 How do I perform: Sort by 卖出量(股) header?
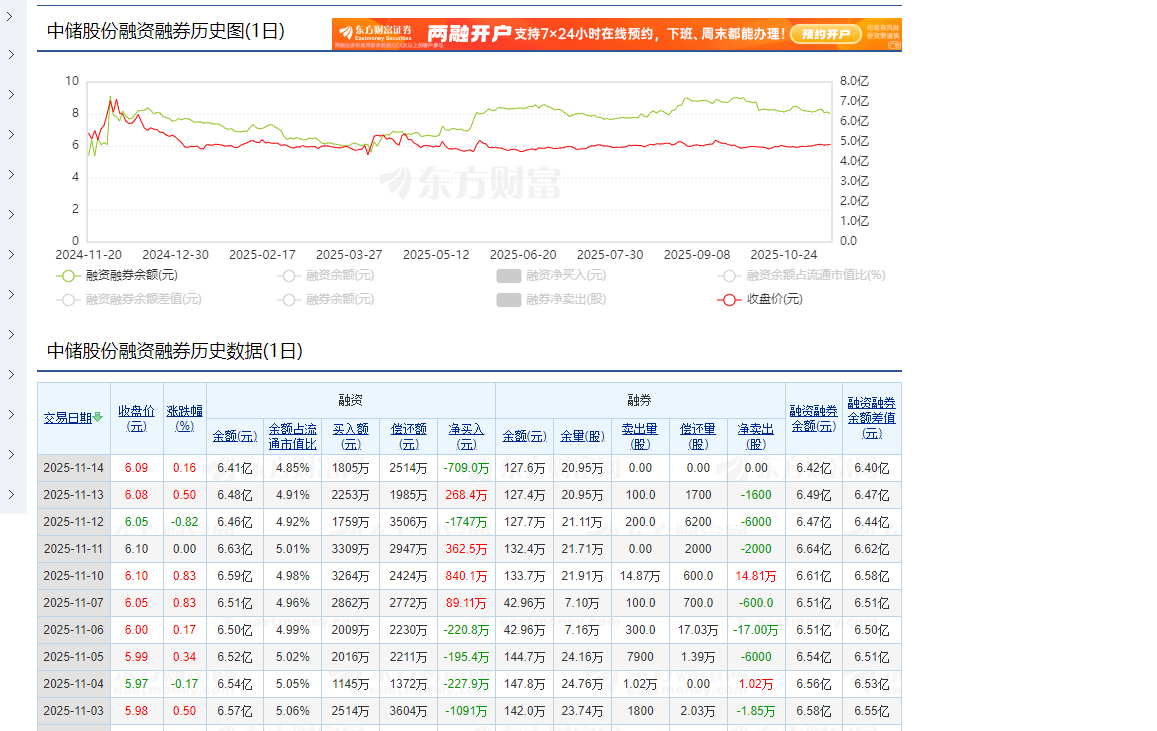640,436
